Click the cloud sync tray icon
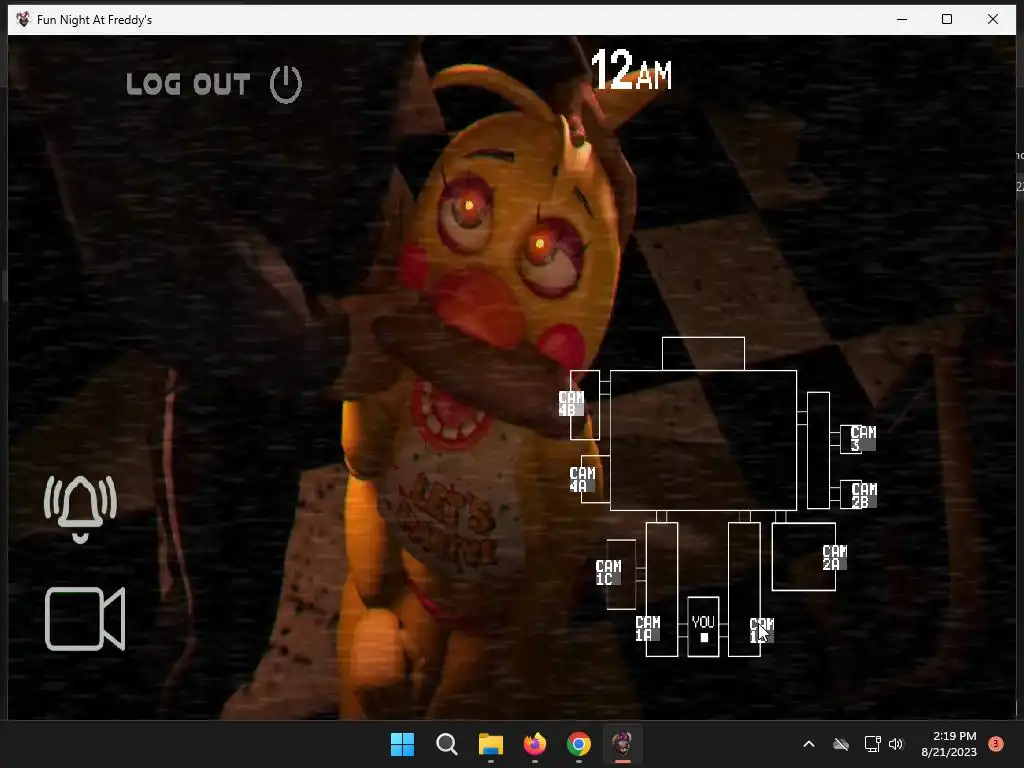The image size is (1024, 768). click(841, 744)
